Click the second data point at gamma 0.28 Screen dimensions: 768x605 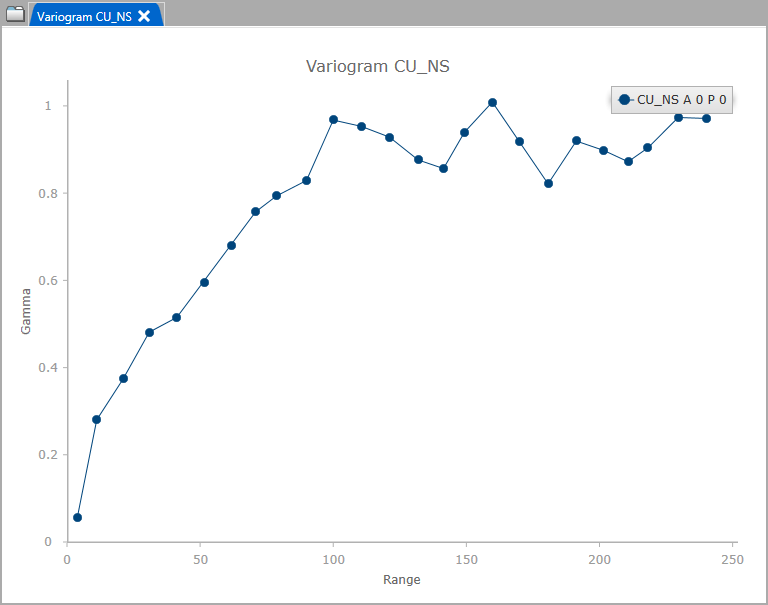click(x=96, y=419)
